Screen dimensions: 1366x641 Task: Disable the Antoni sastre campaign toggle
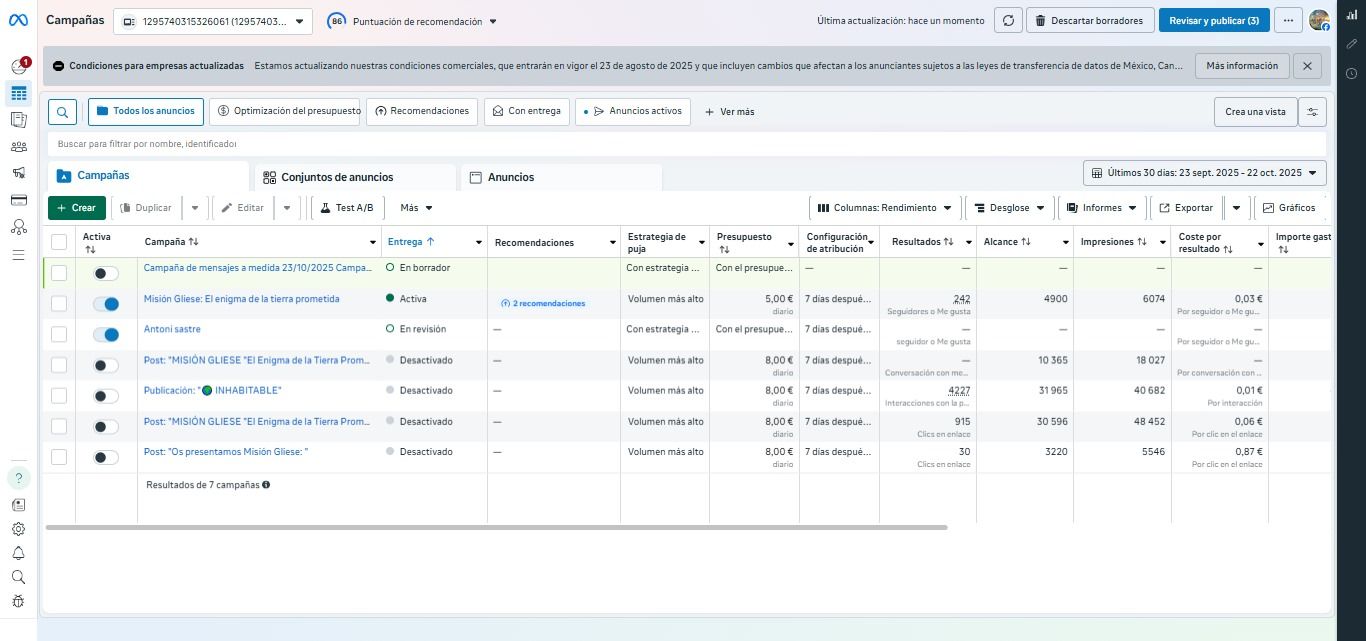tap(105, 334)
